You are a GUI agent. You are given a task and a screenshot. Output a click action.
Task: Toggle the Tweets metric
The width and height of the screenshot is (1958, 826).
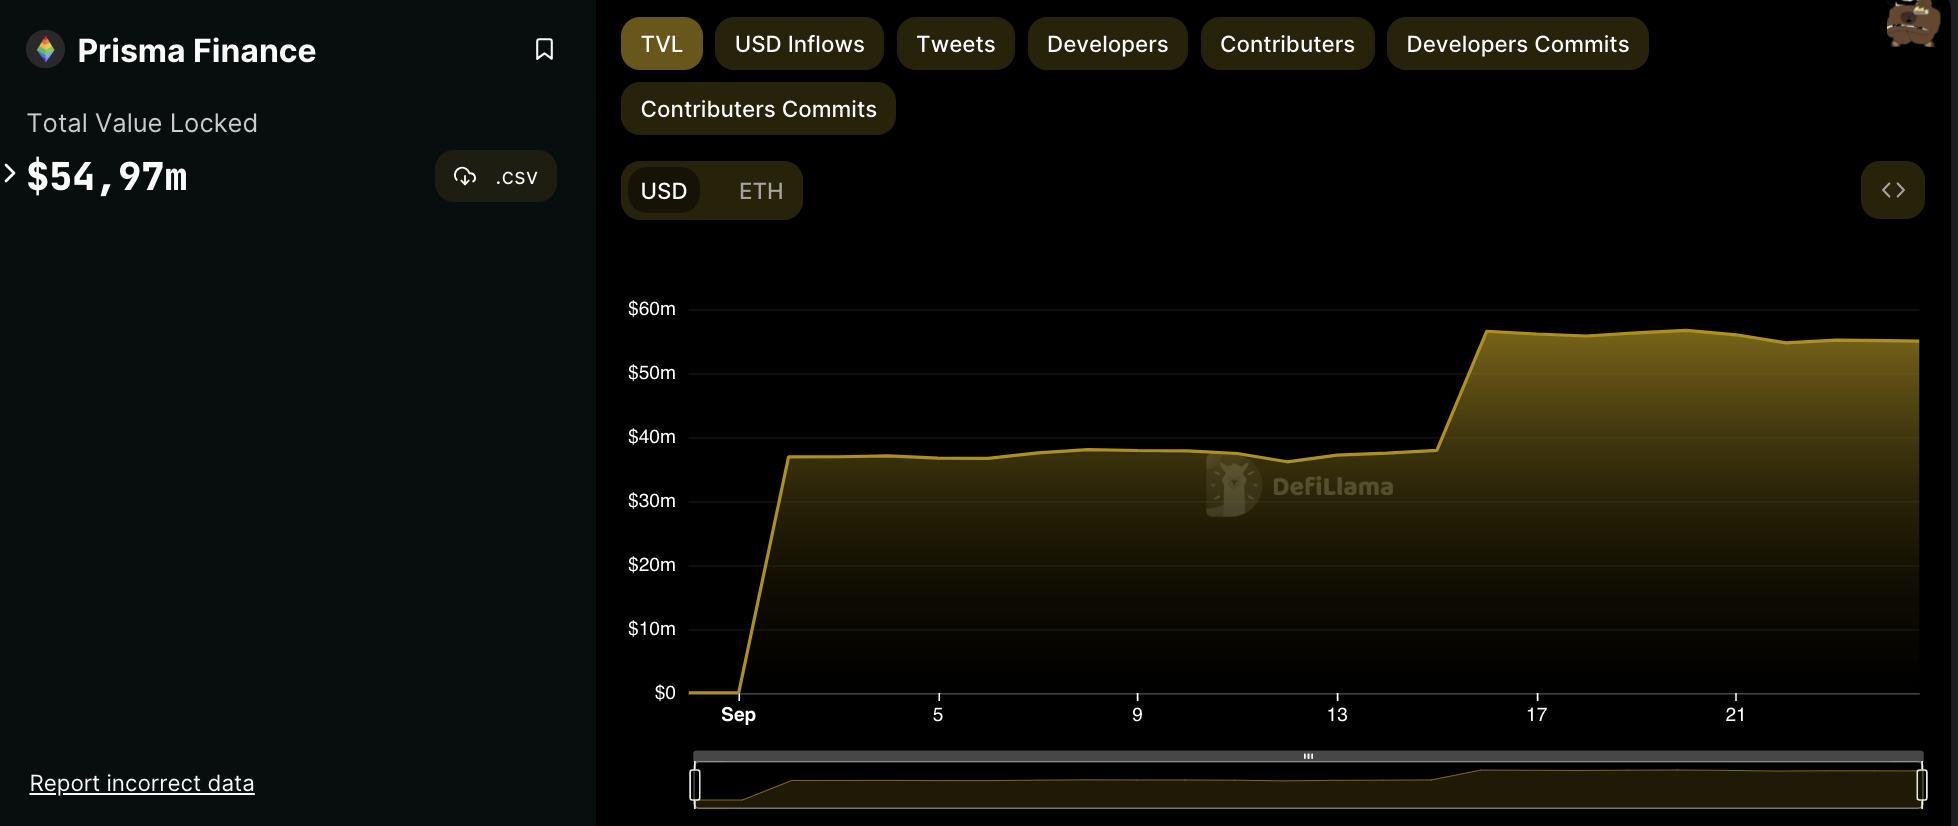click(x=955, y=44)
